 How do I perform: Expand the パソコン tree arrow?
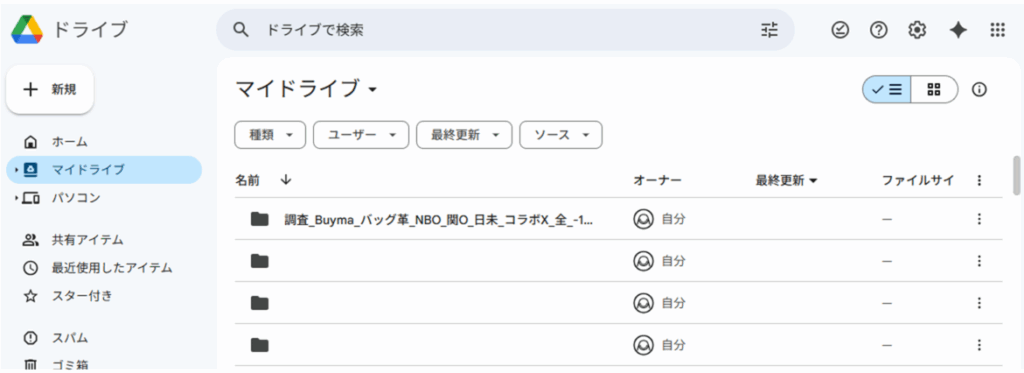tap(16, 197)
